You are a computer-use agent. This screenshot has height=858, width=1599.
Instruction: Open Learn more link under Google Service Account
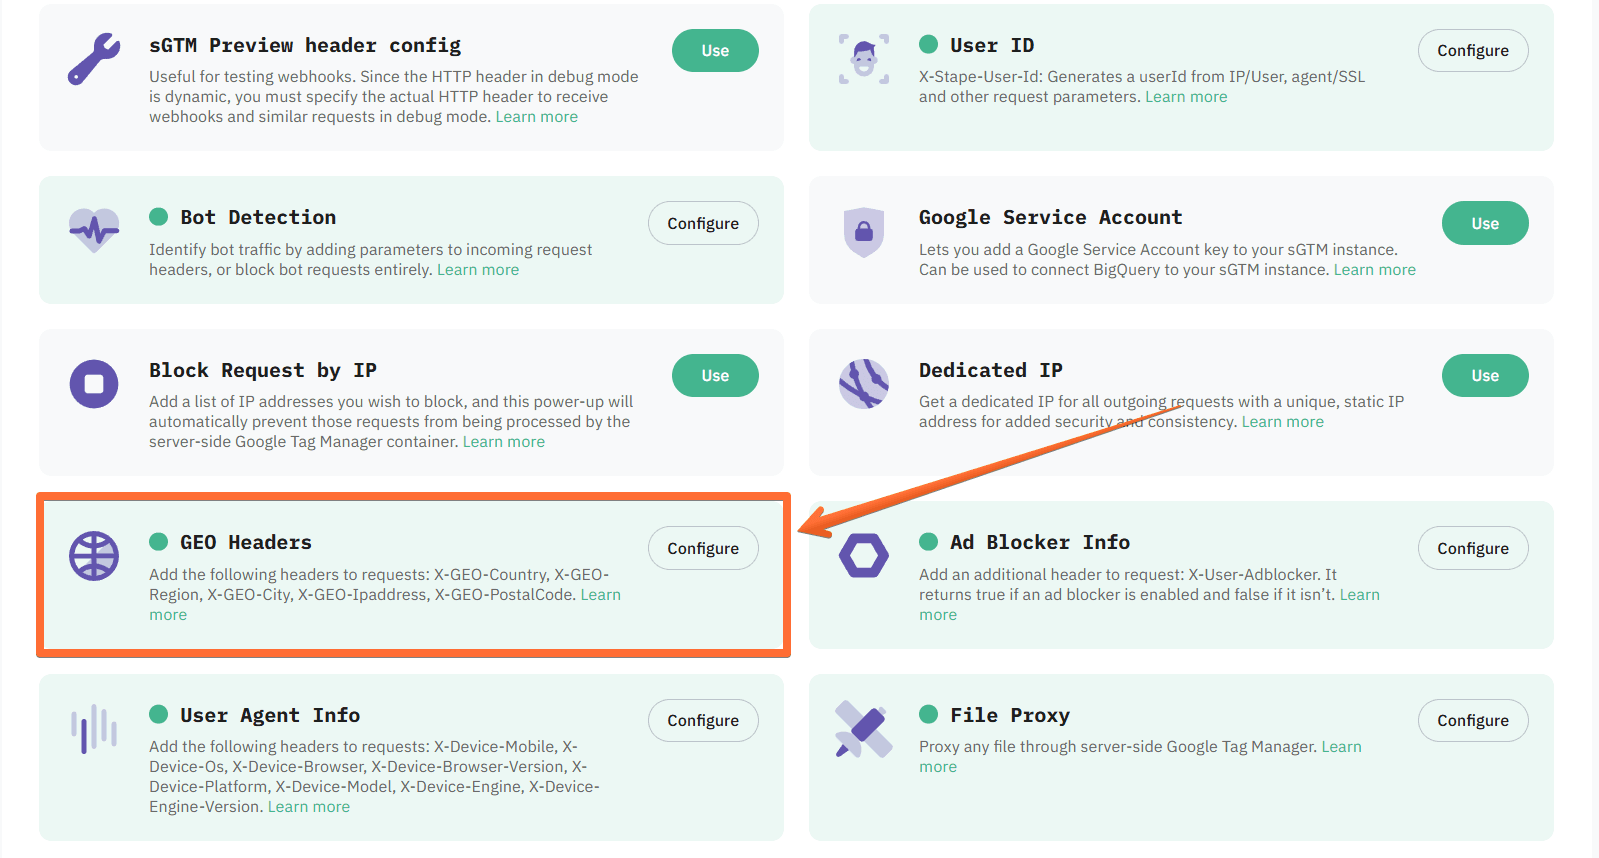[1374, 270]
